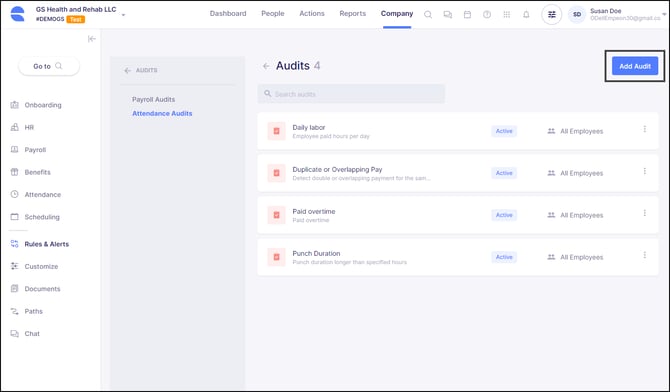670x392 pixels.
Task: Click the Onboarding sidebar icon
Action: (x=15, y=105)
